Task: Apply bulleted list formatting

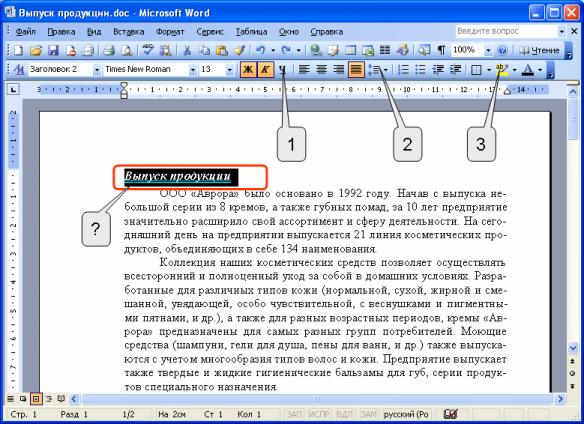Action: (x=420, y=69)
